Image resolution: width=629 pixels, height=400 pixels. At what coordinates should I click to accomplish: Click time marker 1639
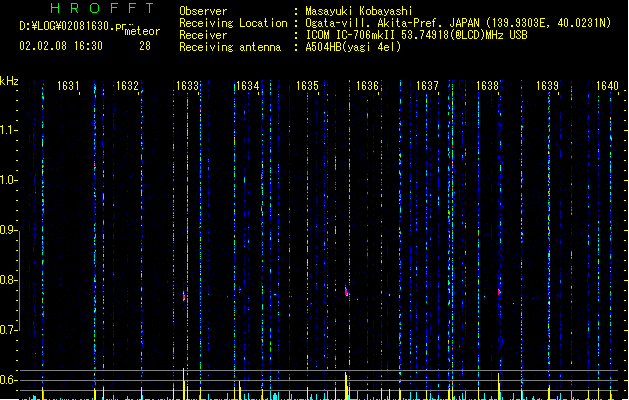(x=547, y=86)
